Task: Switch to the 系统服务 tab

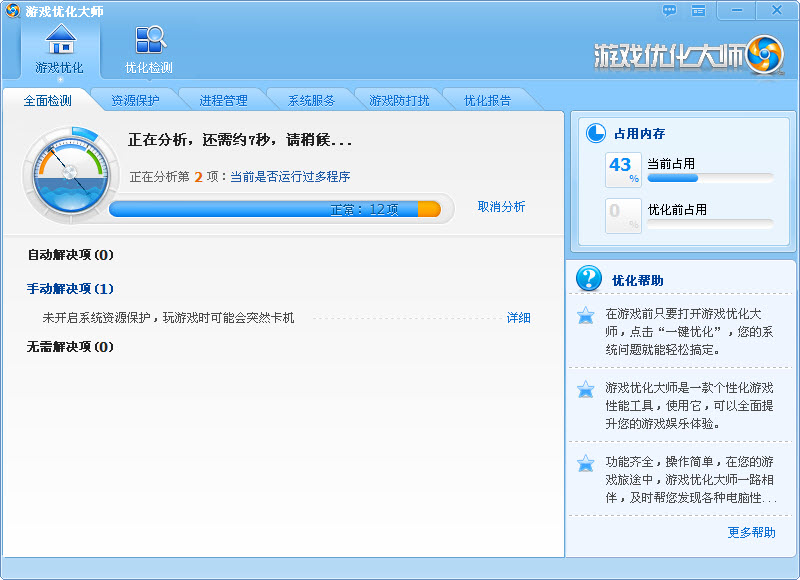Action: pyautogui.click(x=311, y=100)
